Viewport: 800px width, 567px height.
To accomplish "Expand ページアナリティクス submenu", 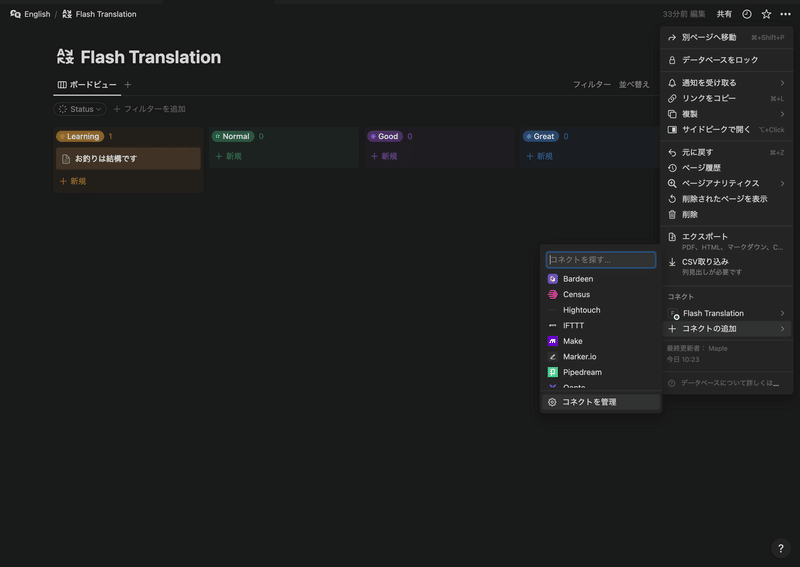I will 727,183.
